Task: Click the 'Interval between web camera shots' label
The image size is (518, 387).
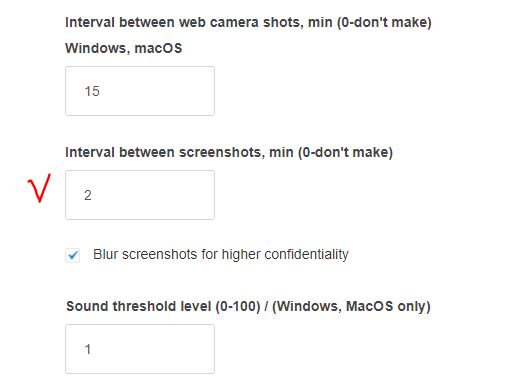Action: point(184,23)
